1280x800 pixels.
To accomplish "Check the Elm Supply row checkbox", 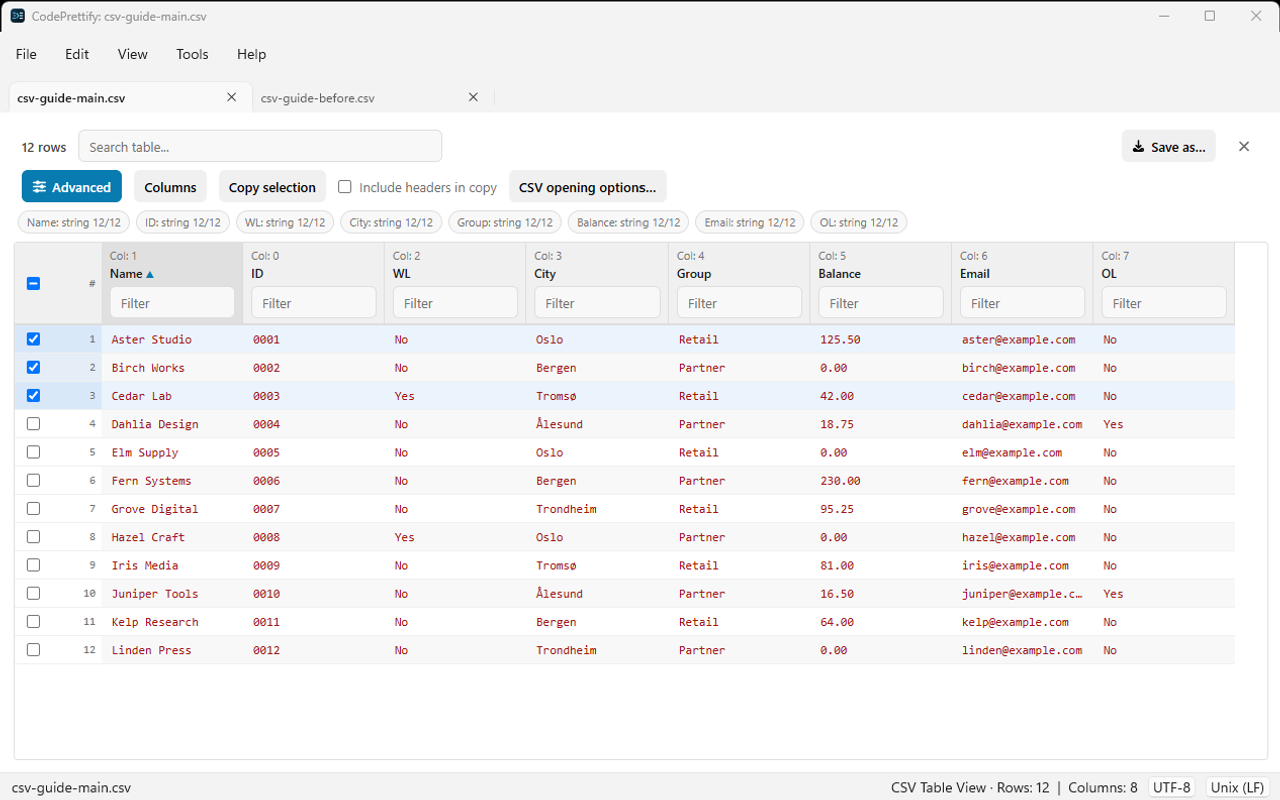I will click(x=33, y=452).
